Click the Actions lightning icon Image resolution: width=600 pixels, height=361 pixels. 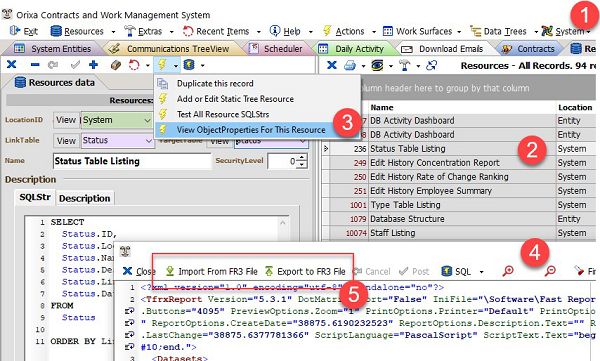(x=327, y=31)
